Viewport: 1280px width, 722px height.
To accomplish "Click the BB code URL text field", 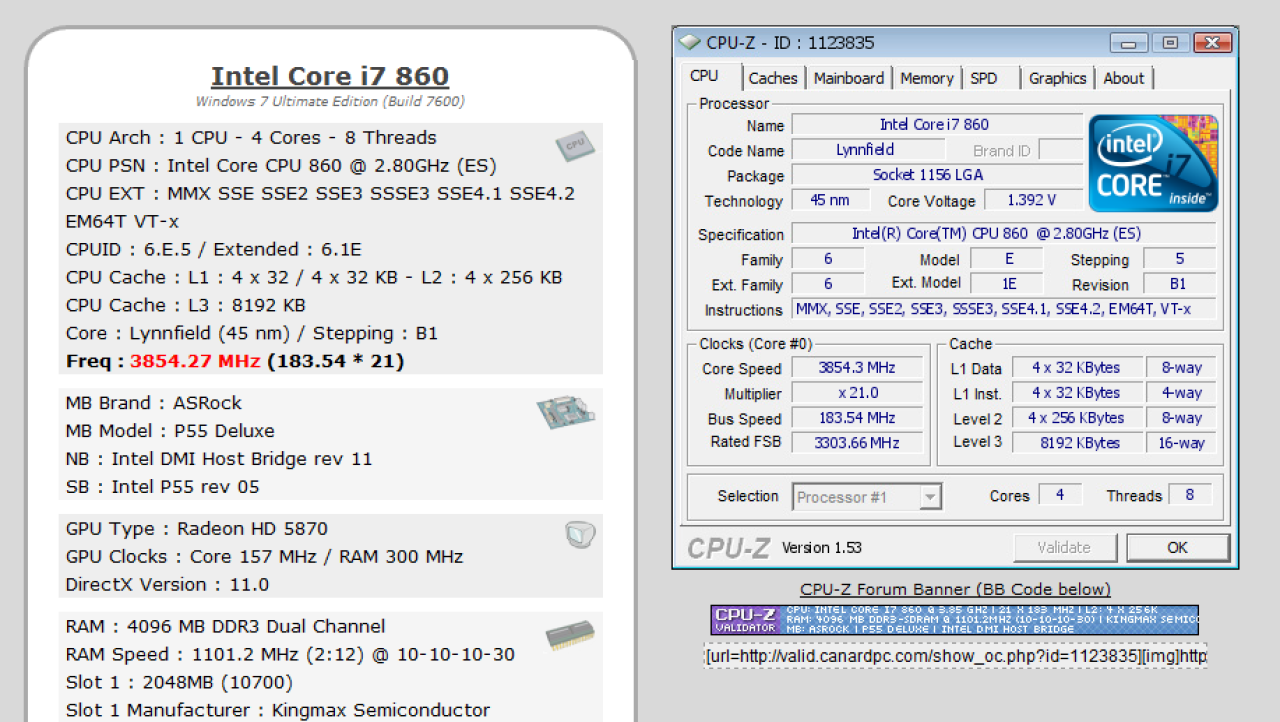I will point(955,656).
